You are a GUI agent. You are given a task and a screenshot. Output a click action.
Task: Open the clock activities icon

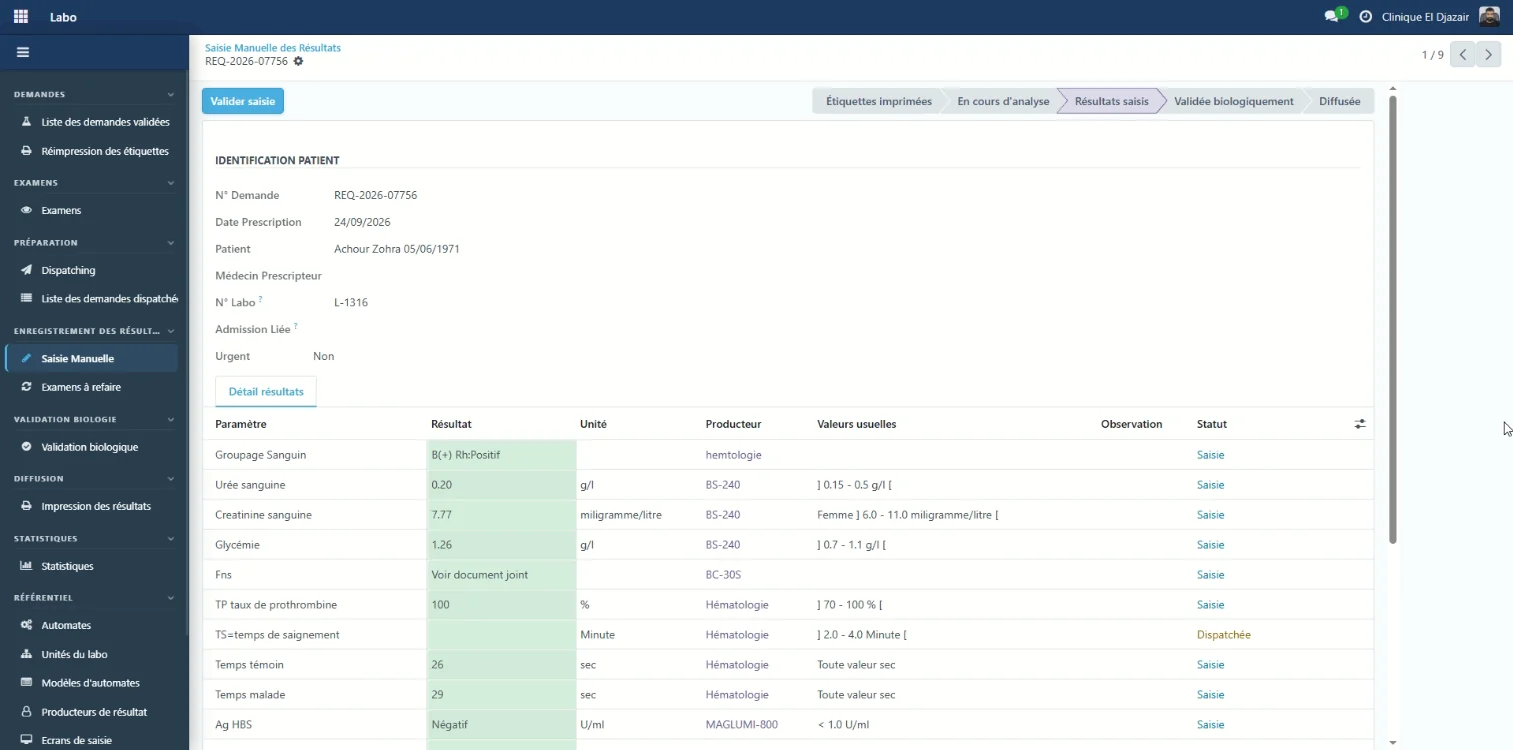[x=1365, y=17]
